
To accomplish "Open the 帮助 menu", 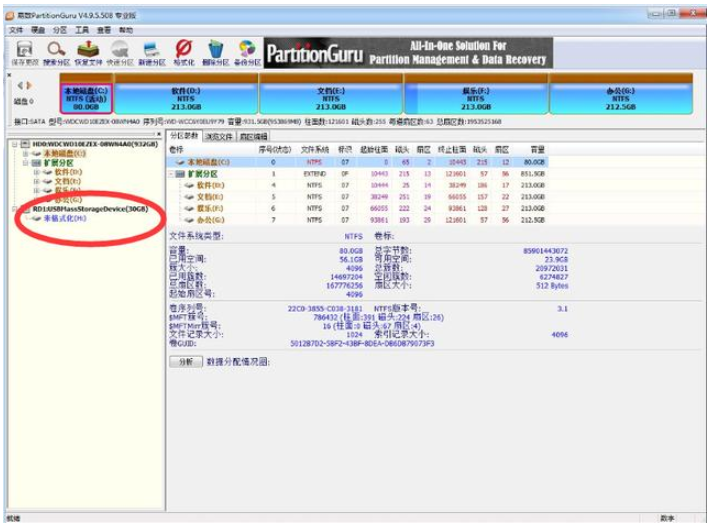I will (x=126, y=30).
